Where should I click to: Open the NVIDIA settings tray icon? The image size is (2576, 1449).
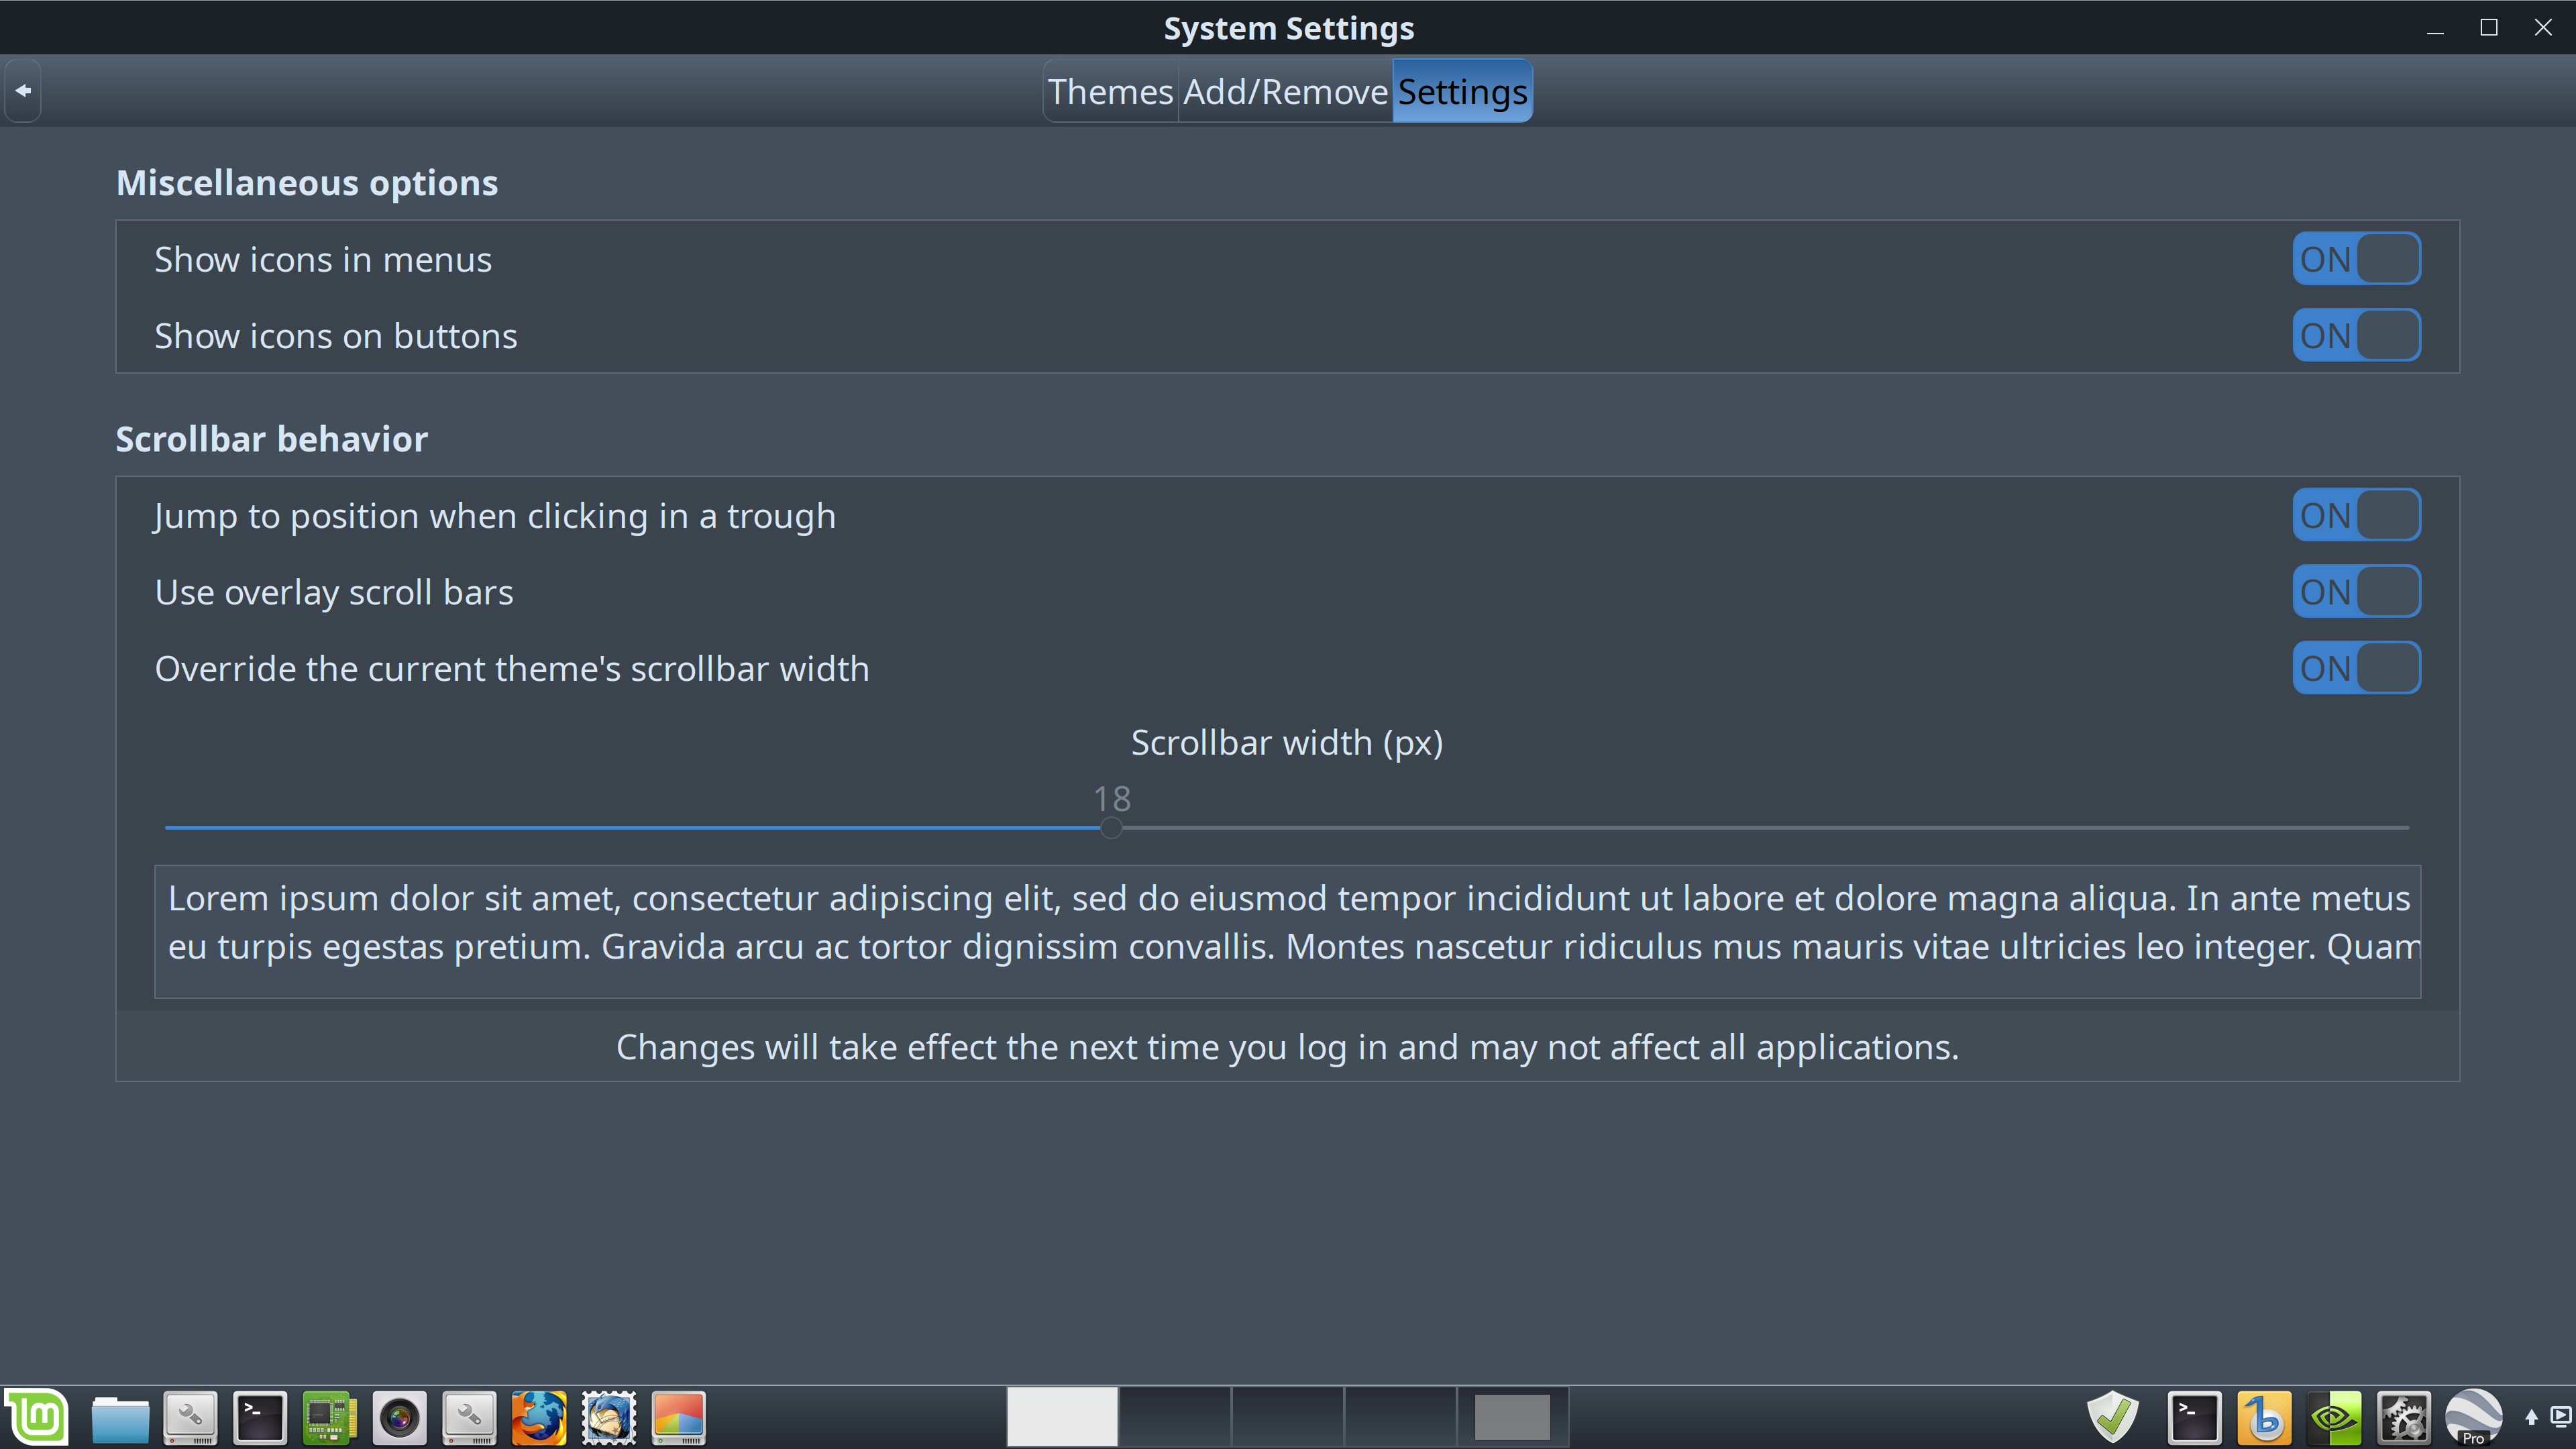click(2335, 1418)
